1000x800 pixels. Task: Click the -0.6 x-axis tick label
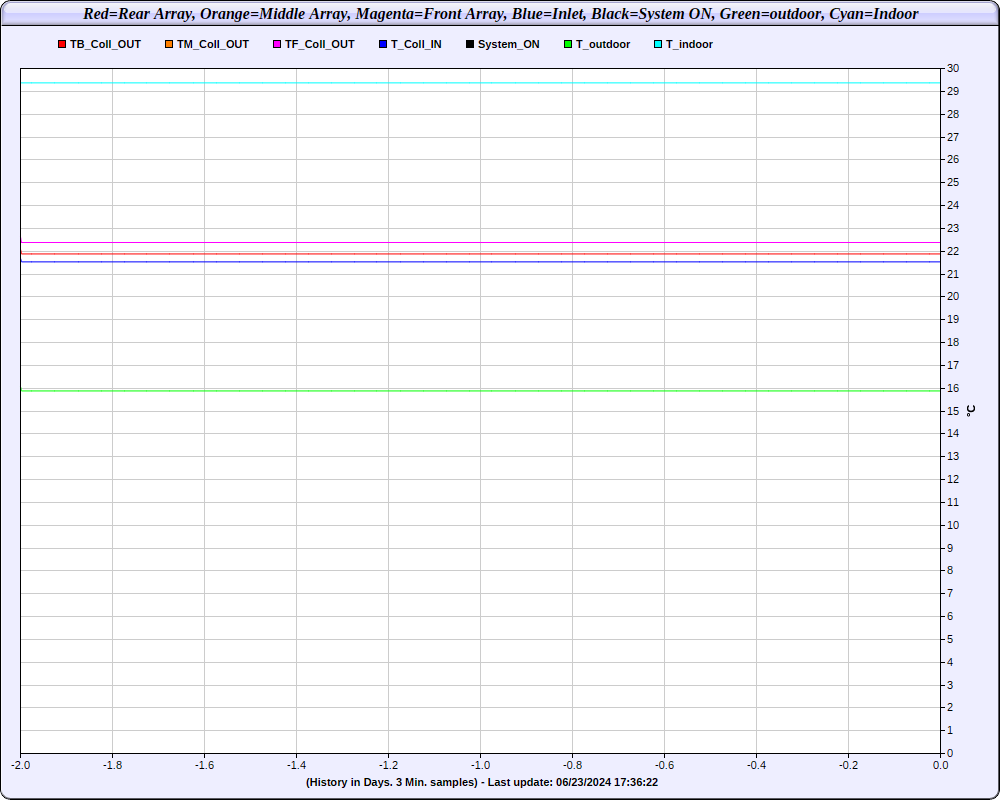664,765
